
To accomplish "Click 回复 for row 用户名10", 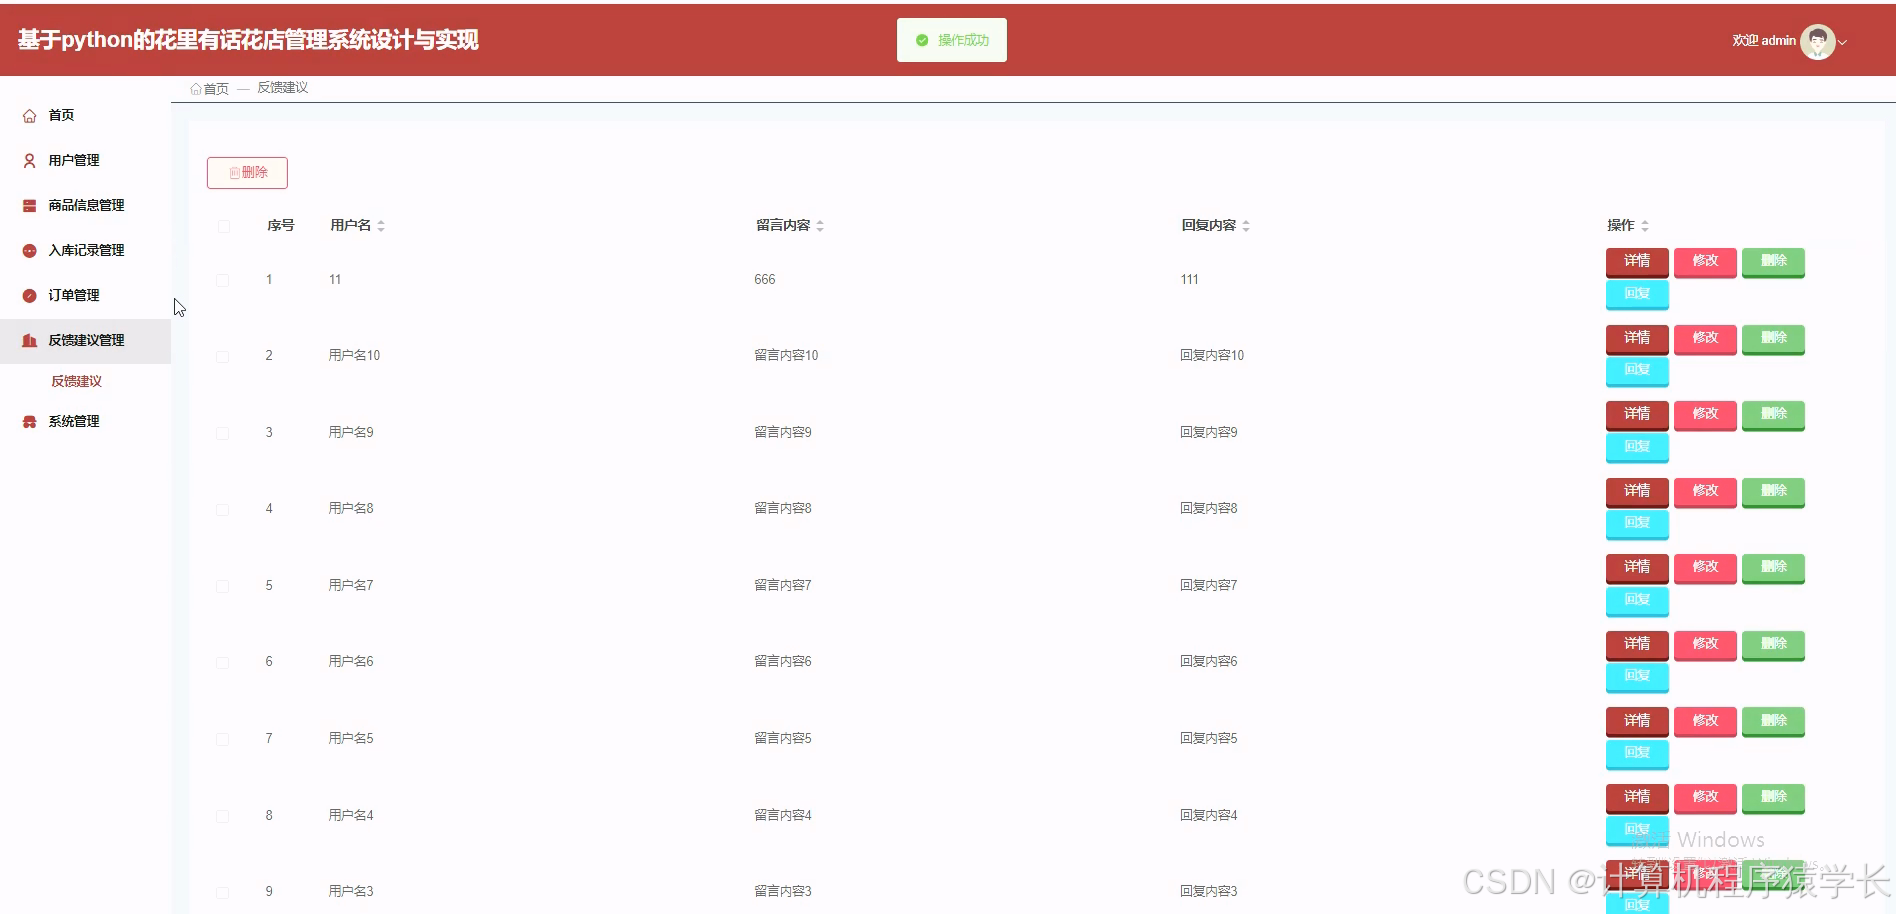I will click(x=1637, y=370).
